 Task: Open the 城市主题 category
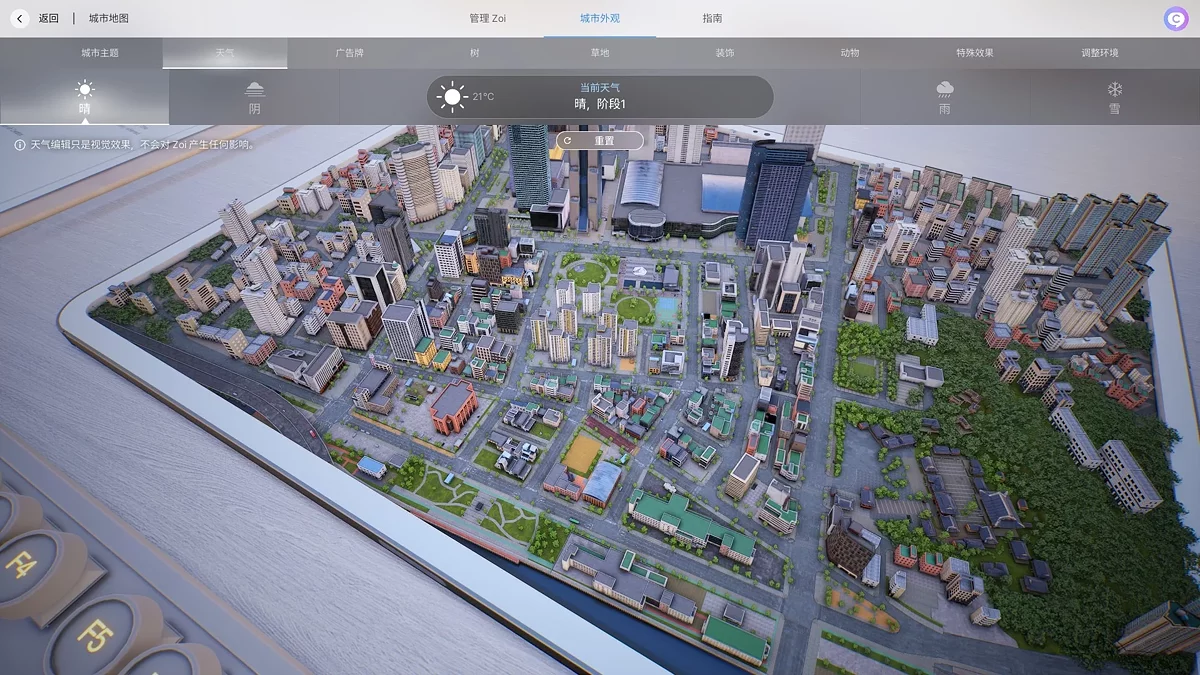[100, 53]
